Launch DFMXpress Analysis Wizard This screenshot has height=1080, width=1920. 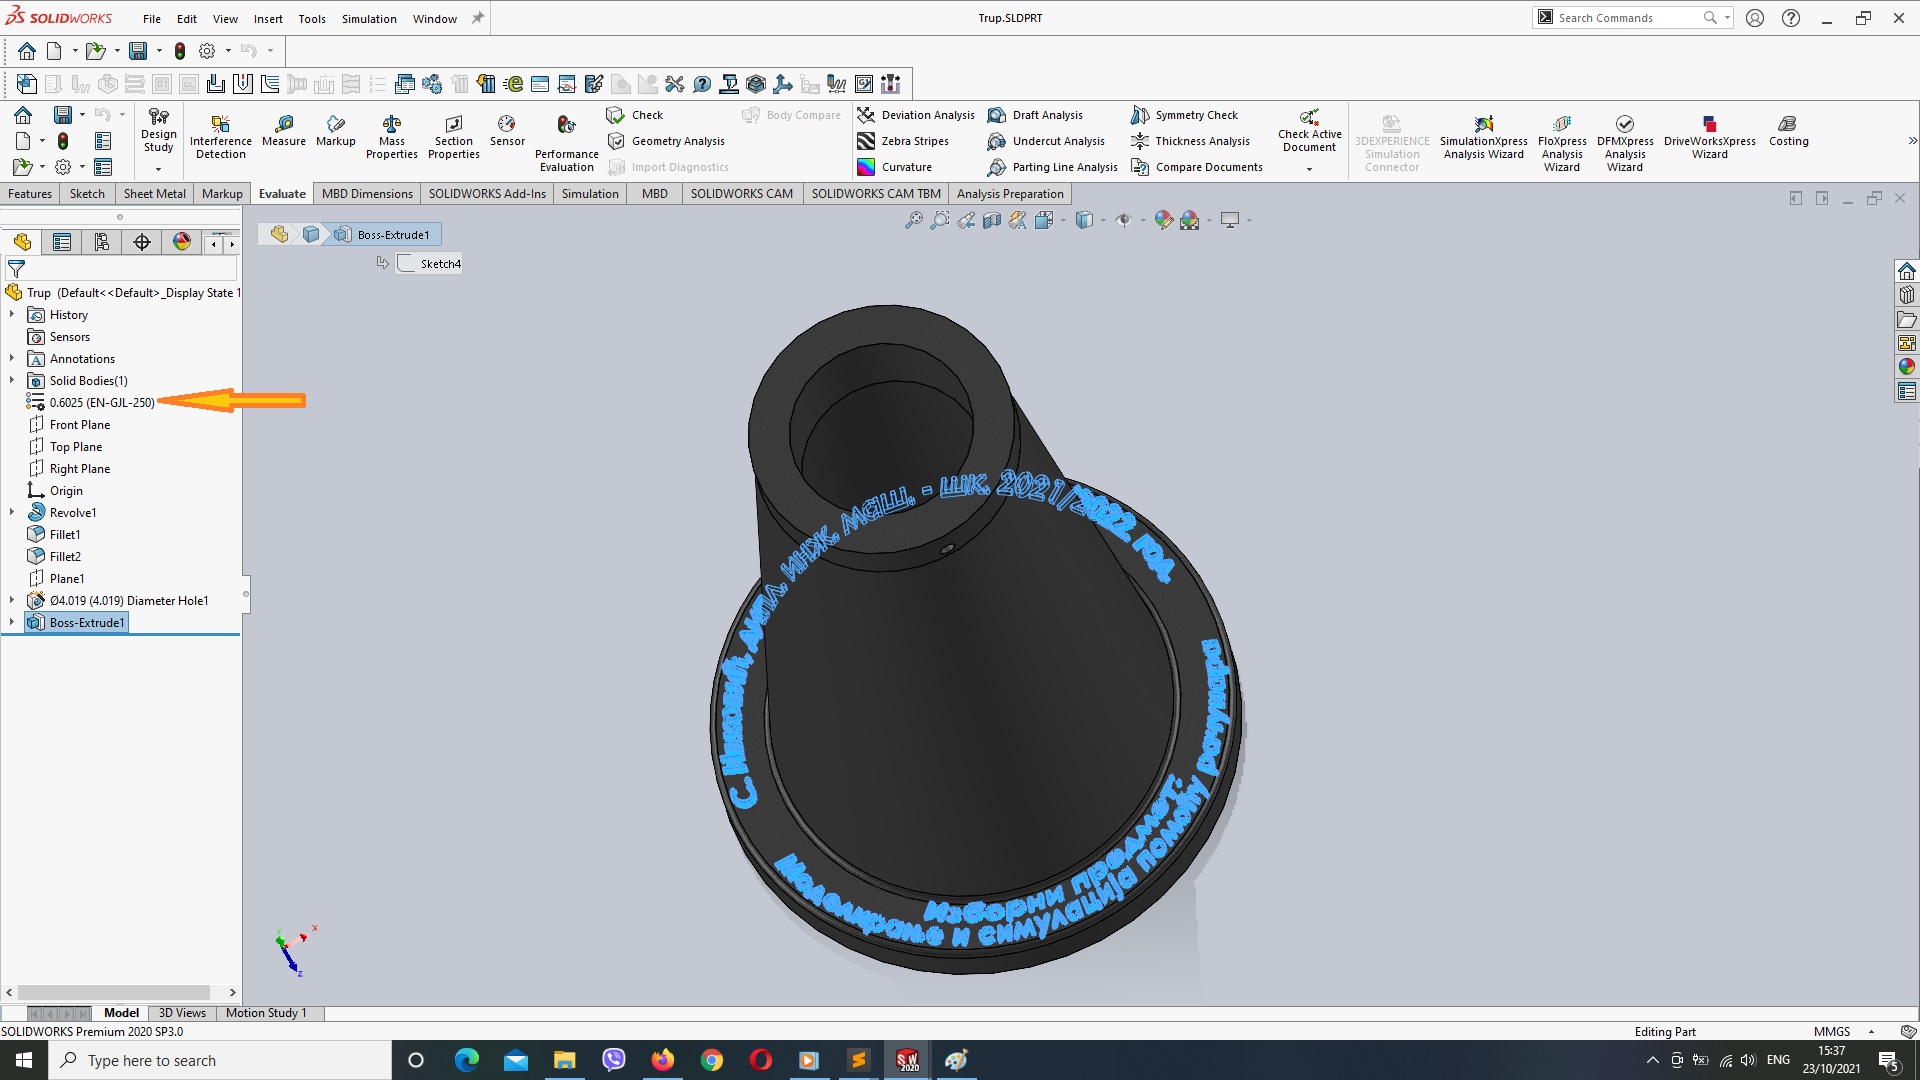click(x=1625, y=142)
